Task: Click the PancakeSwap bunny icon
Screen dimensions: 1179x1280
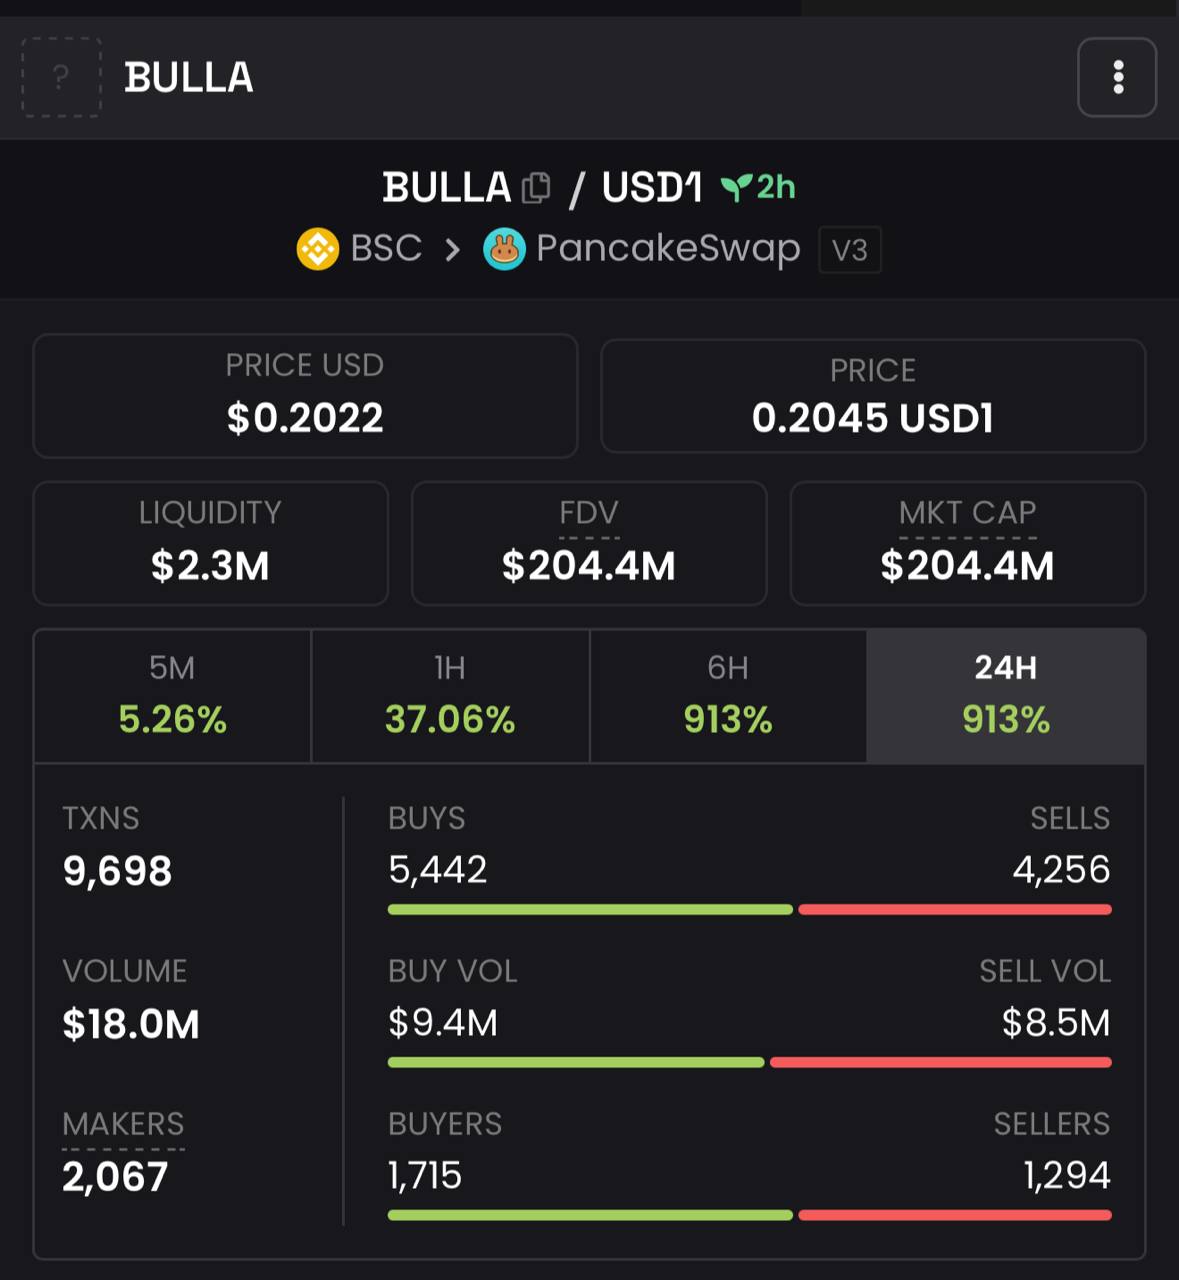Action: click(x=504, y=249)
